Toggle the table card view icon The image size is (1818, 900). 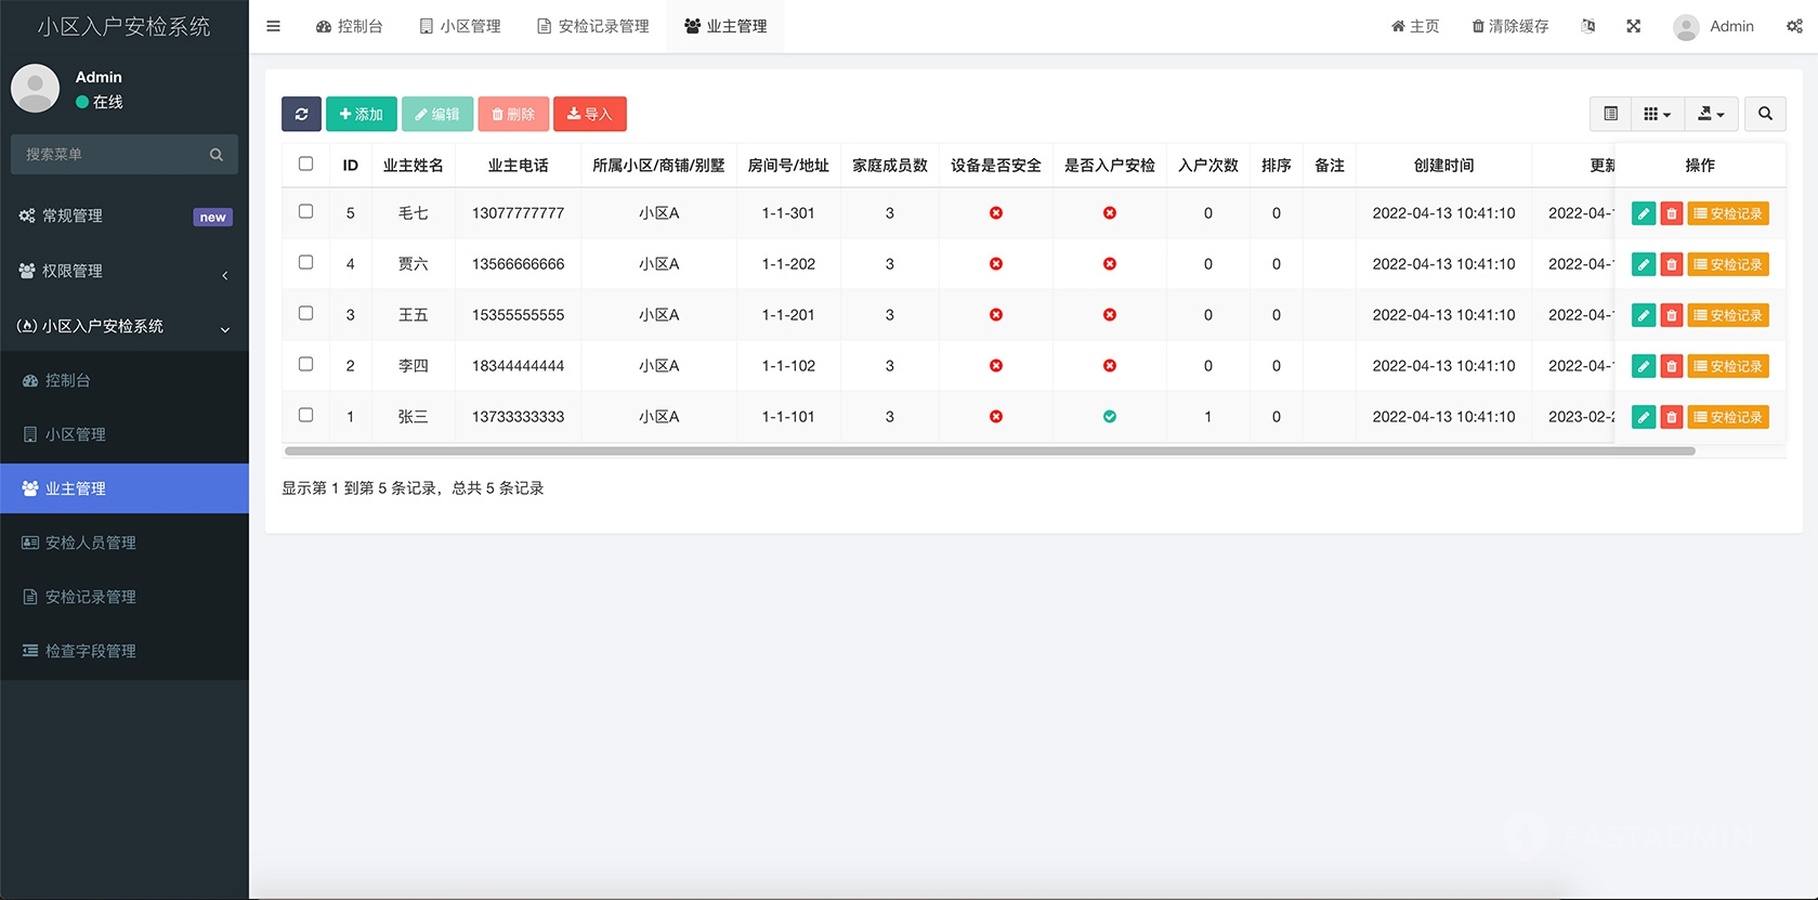1610,114
